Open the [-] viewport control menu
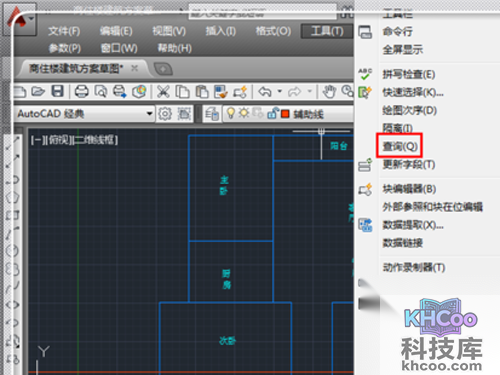The width and height of the screenshot is (500, 375). 38,140
